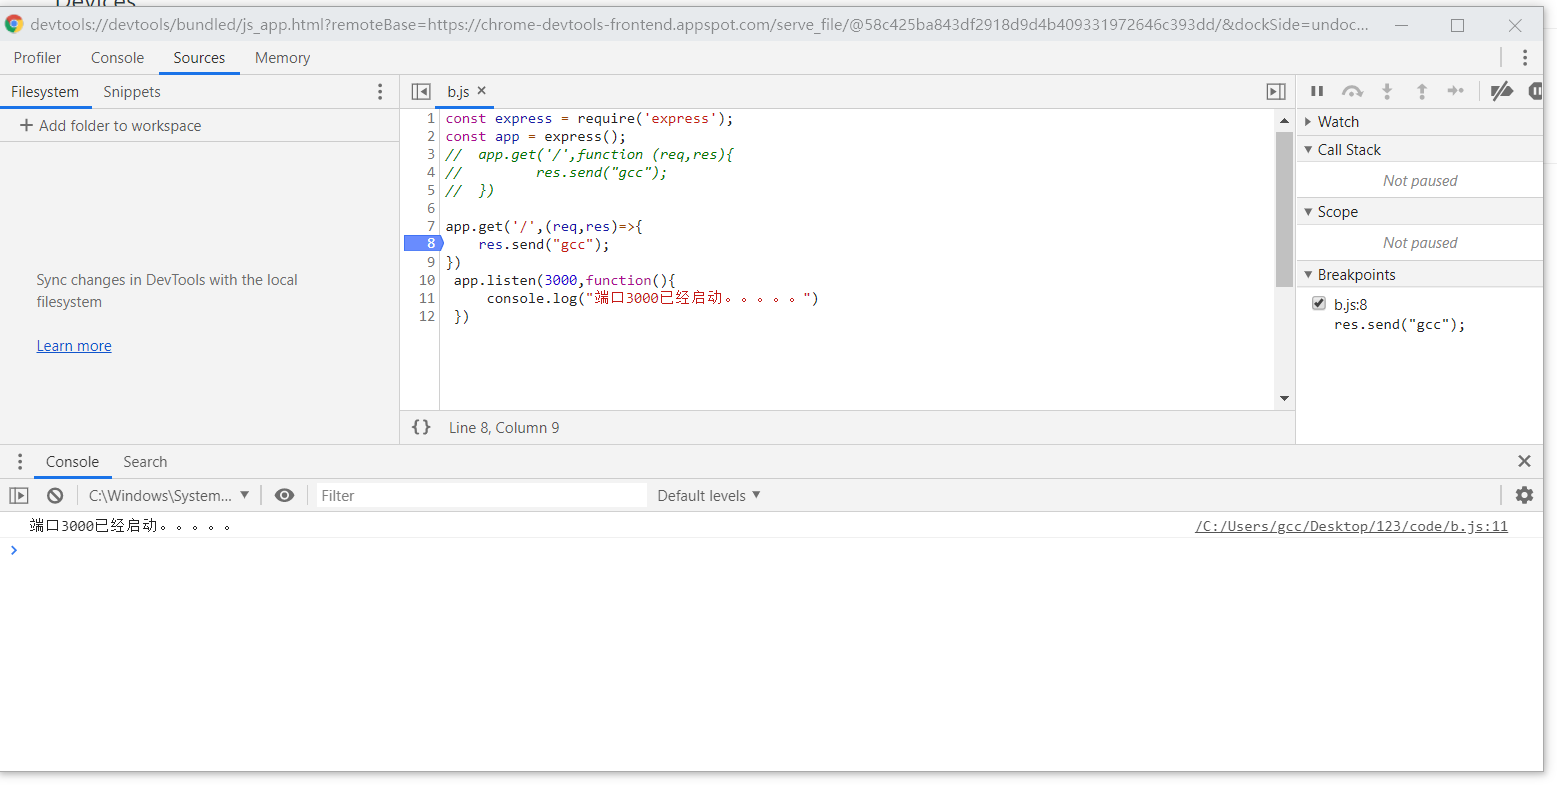Clear the console with the clear icon
The height and width of the screenshot is (787, 1557).
tap(54, 494)
